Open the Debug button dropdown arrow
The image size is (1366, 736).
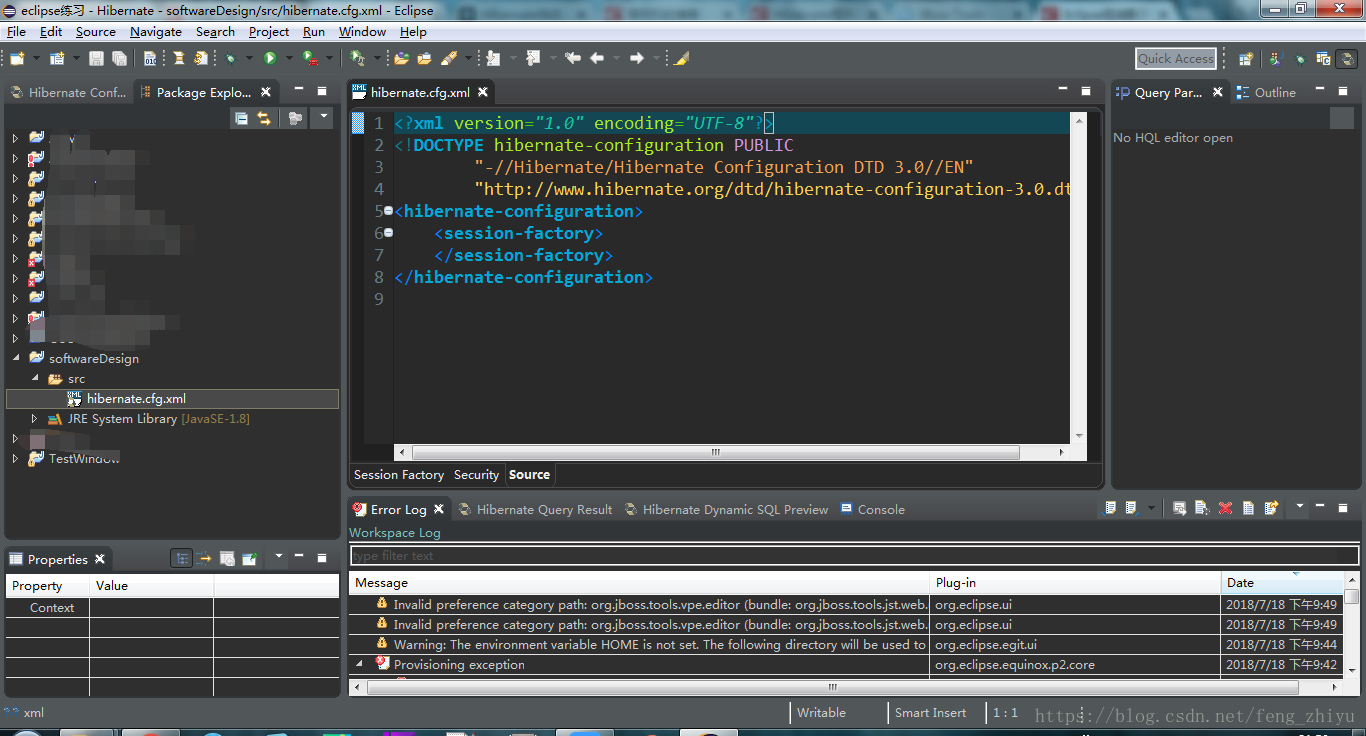(249, 59)
